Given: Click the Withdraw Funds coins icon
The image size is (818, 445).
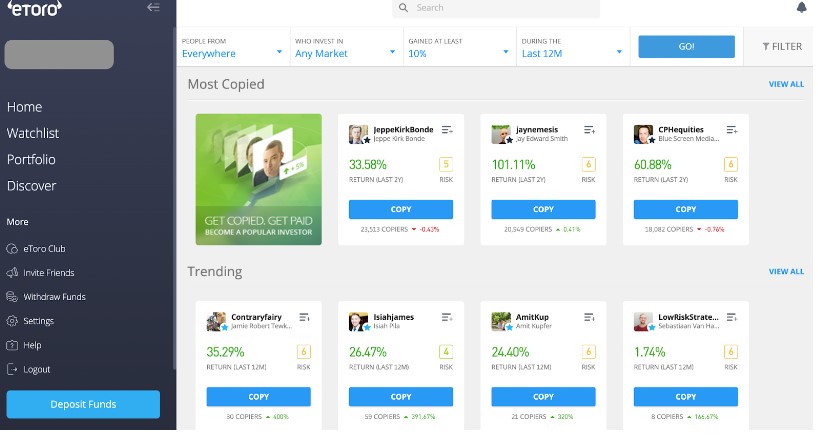Looking at the screenshot, I should (x=12, y=297).
